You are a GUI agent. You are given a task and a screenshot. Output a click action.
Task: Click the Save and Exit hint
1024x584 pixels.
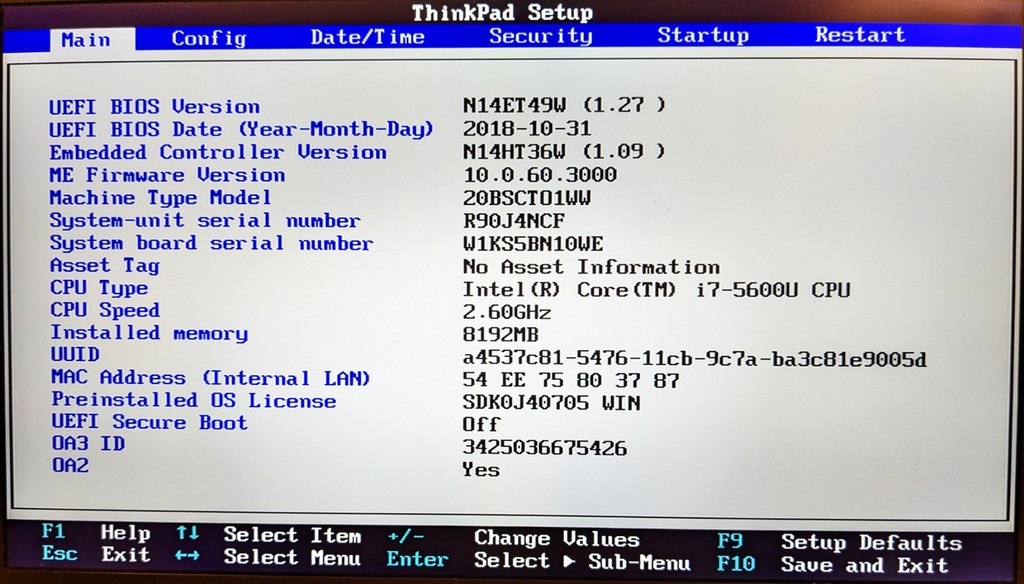coord(865,564)
